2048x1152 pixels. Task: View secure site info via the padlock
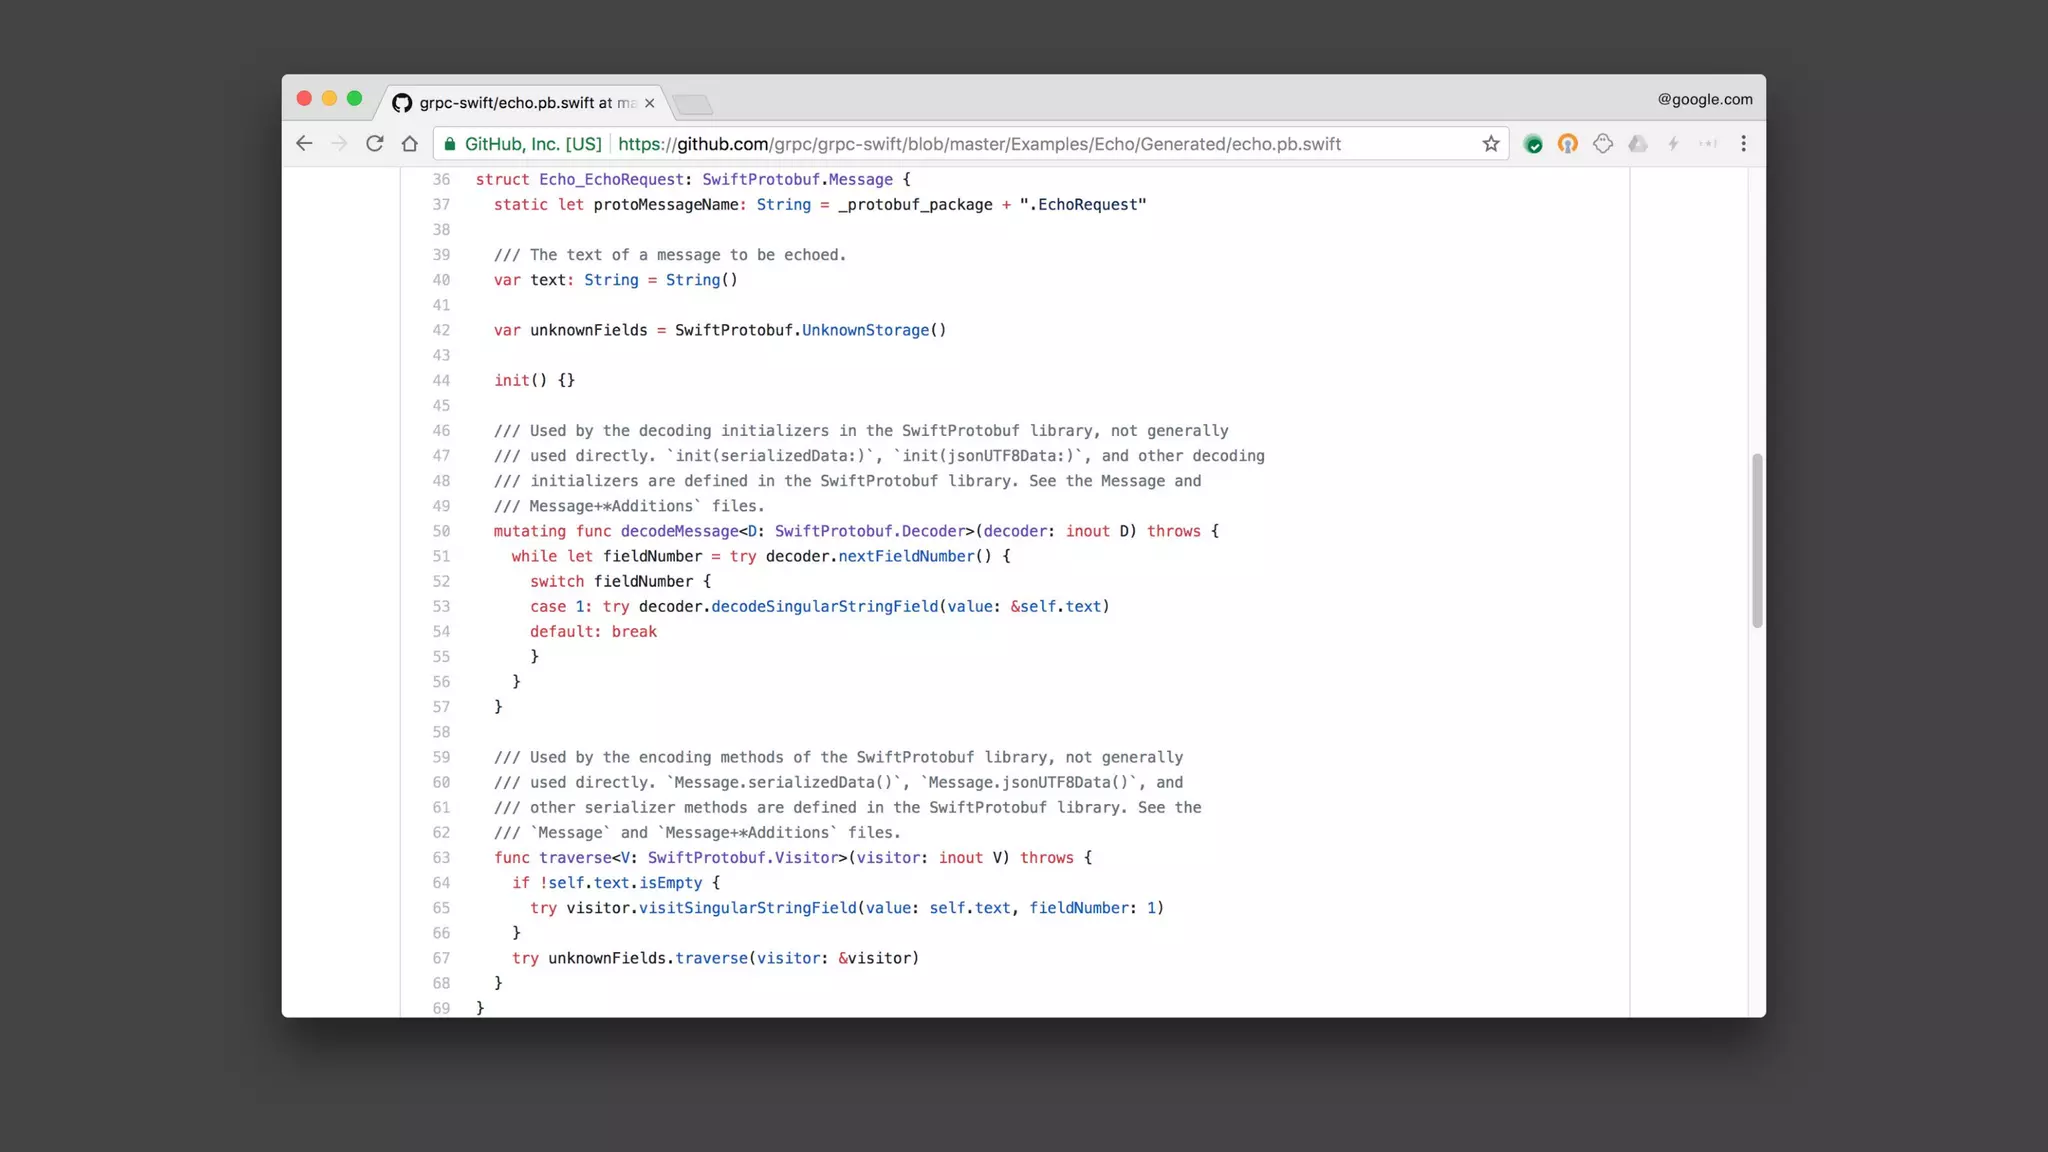450,144
